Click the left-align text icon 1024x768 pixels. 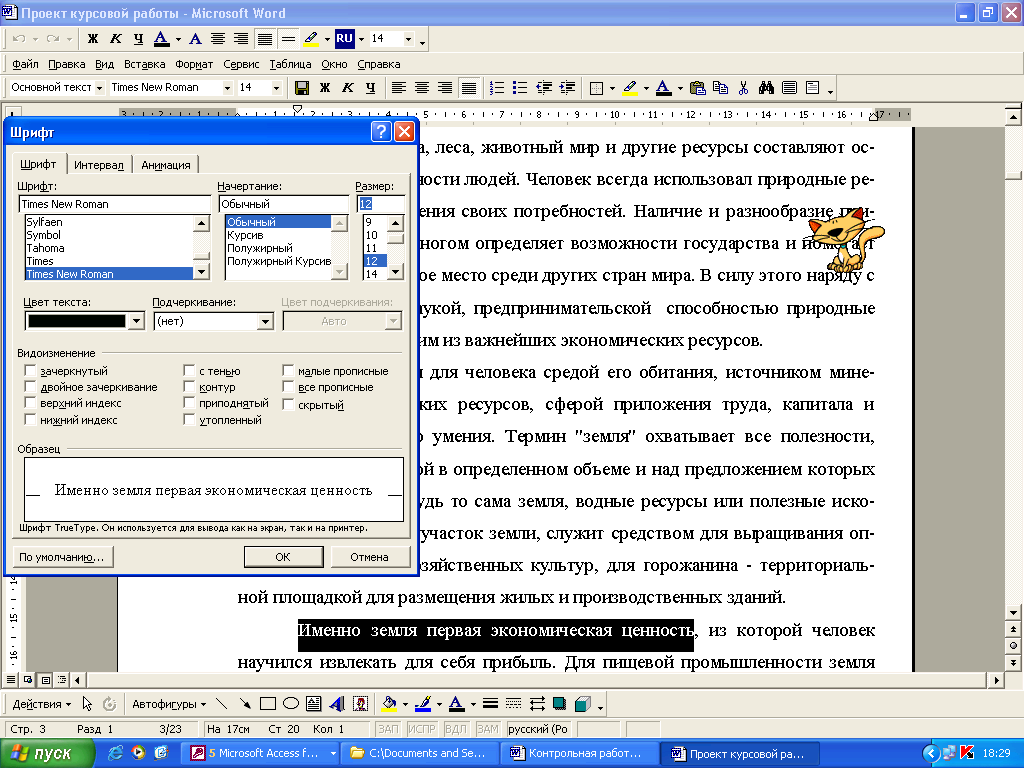398,88
